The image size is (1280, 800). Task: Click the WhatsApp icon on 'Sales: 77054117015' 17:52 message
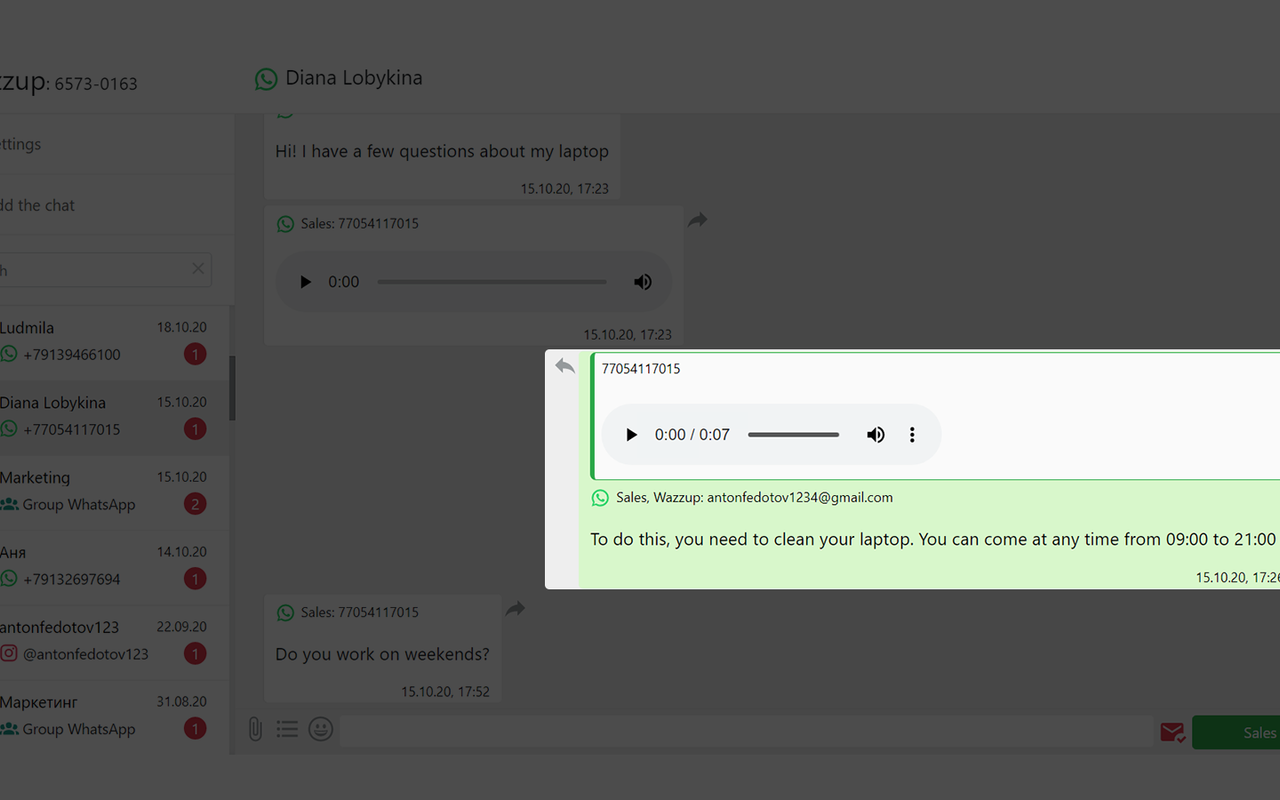[x=286, y=612]
